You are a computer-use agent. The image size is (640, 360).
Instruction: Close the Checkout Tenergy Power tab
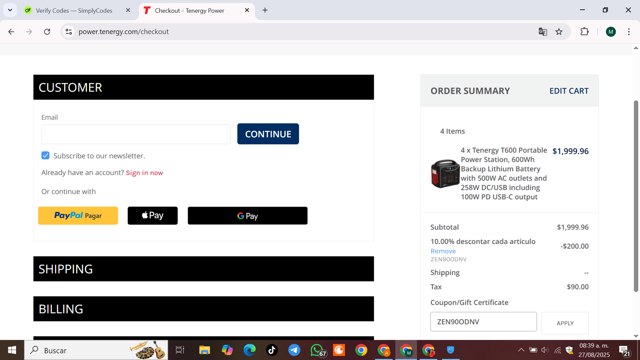click(x=247, y=10)
